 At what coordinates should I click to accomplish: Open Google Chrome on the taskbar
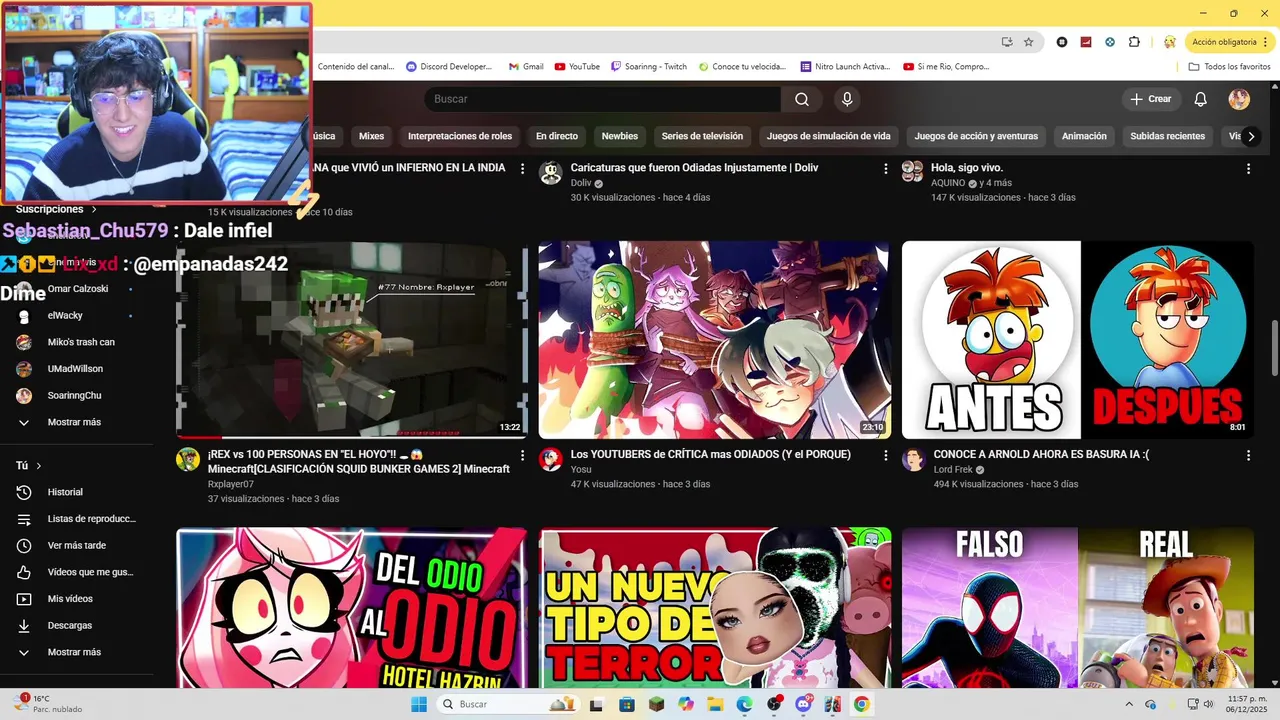[861, 704]
